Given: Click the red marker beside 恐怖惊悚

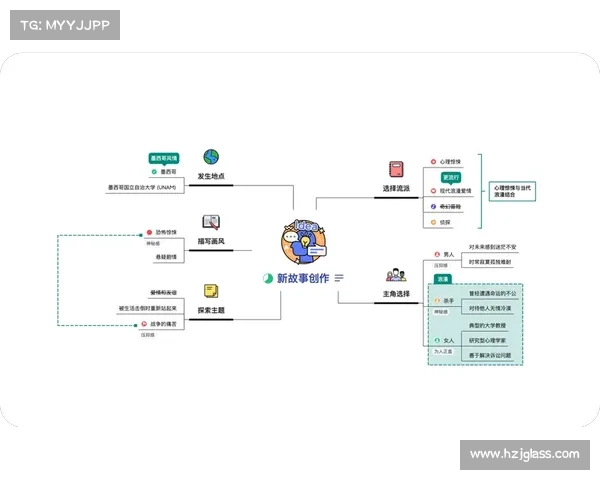Looking at the screenshot, I should (147, 232).
